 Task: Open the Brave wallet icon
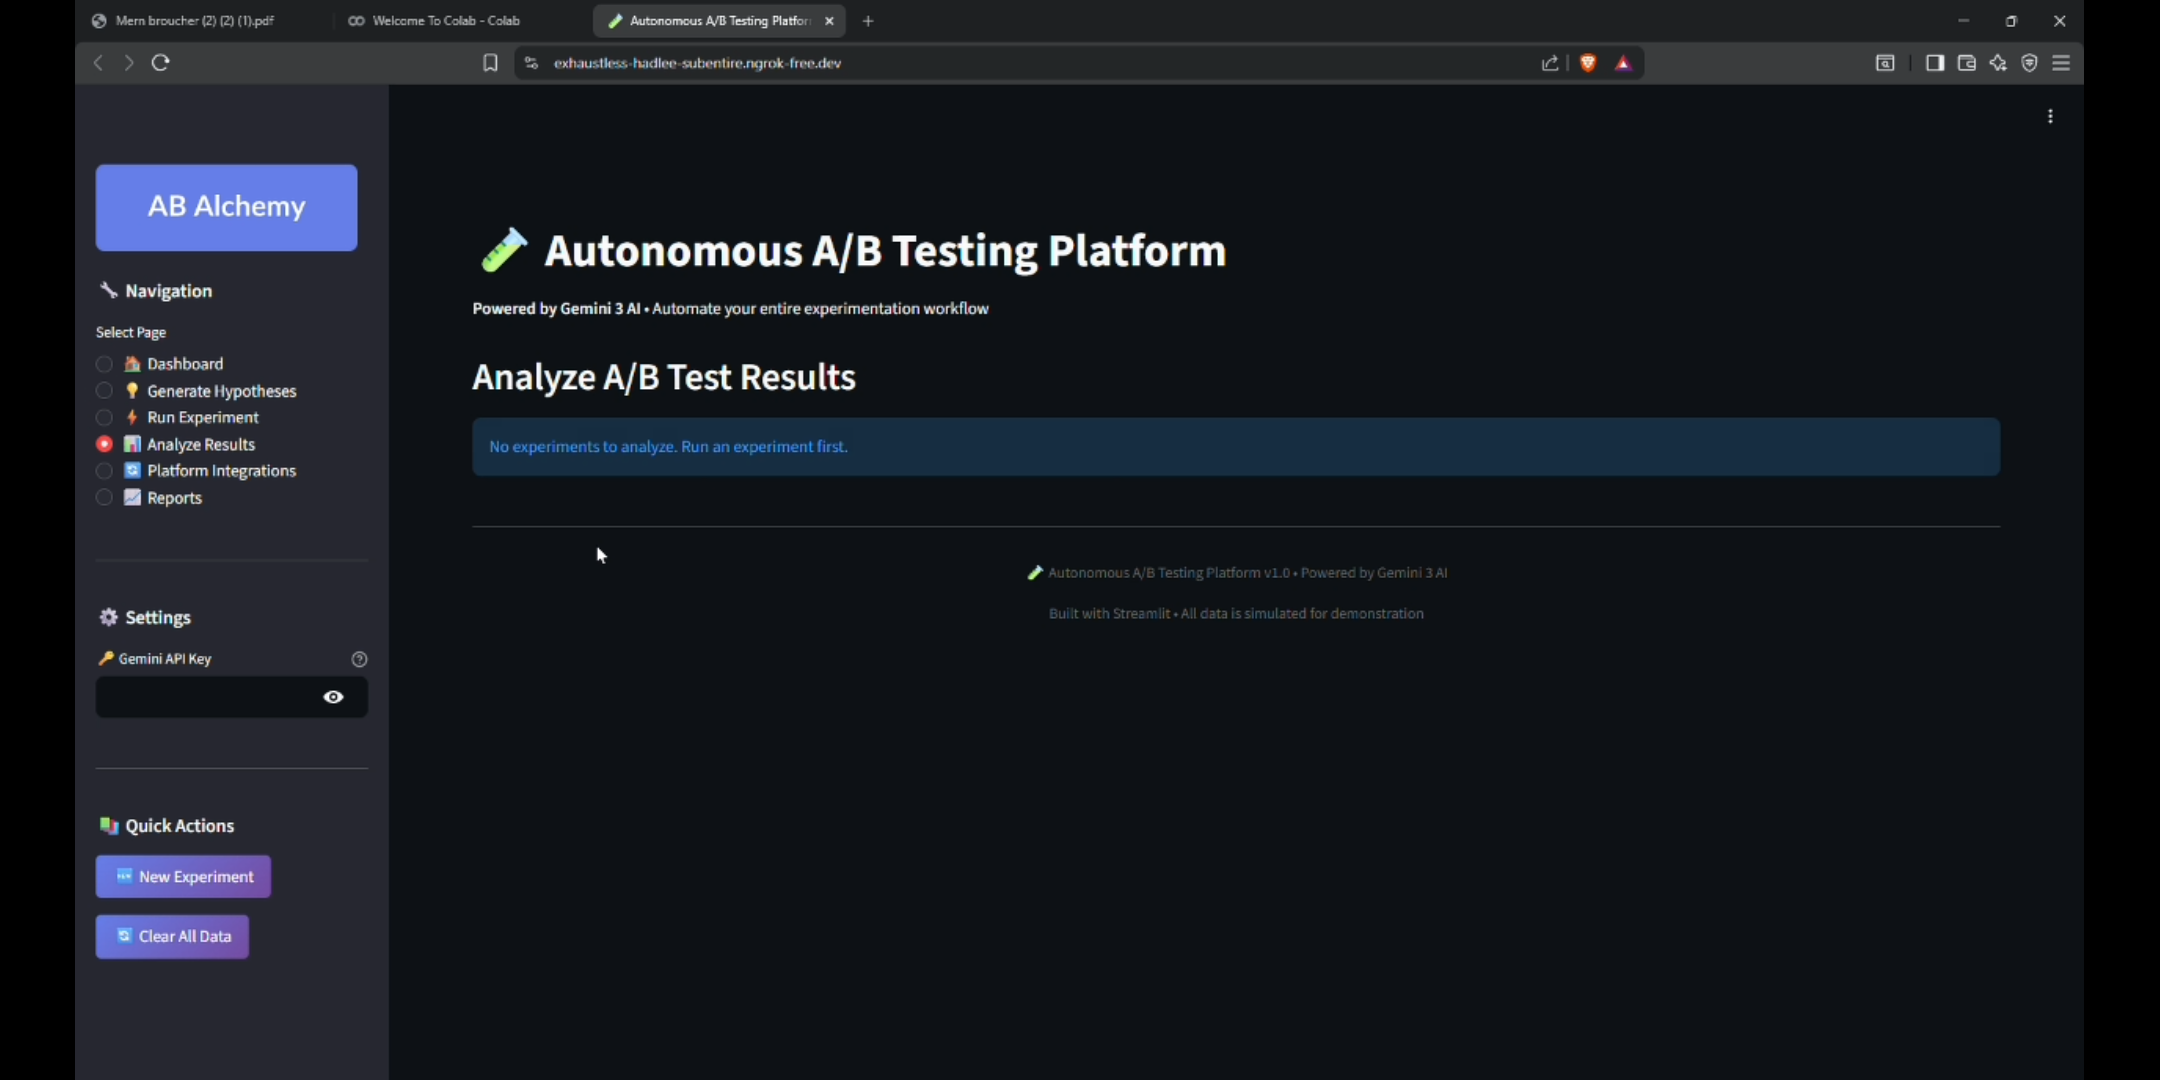1966,63
